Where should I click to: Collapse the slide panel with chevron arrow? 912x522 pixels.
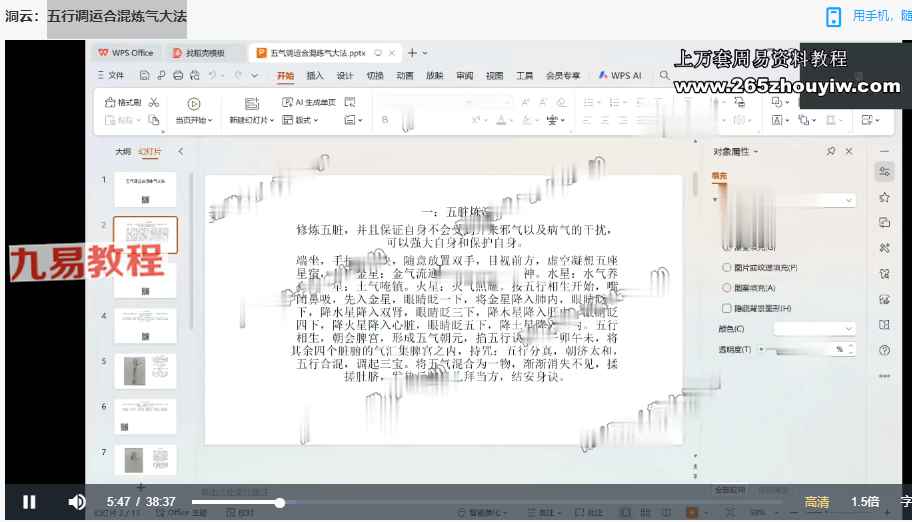click(181, 151)
